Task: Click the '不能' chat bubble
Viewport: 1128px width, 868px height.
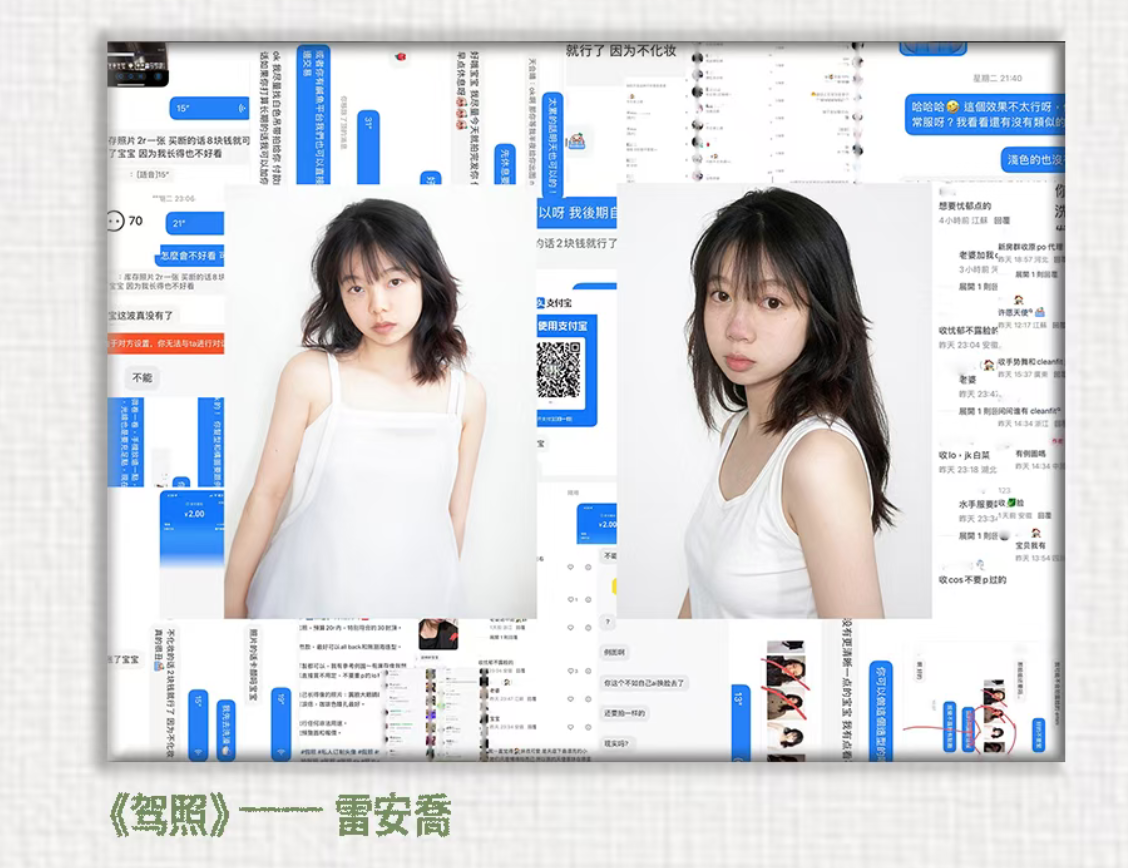Action: pyautogui.click(x=142, y=378)
